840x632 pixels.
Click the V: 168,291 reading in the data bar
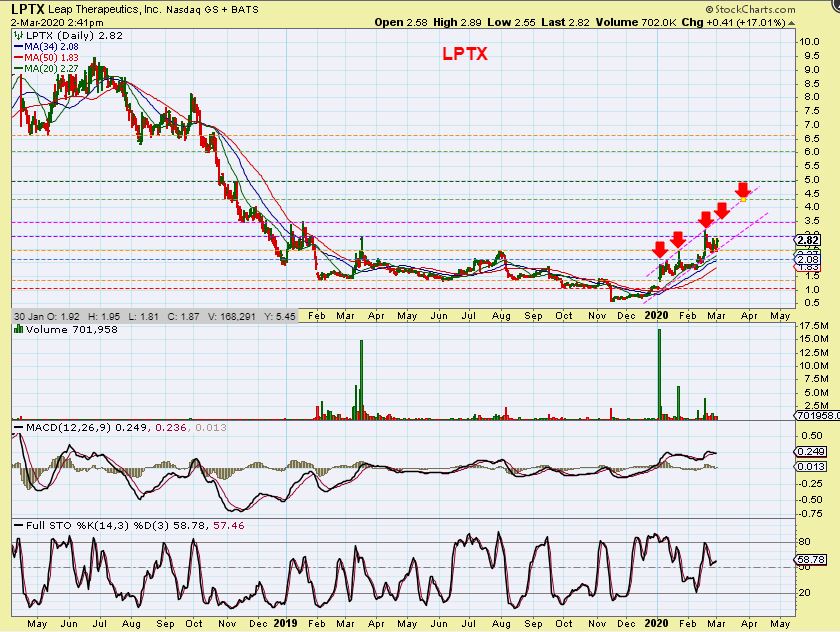point(231,317)
